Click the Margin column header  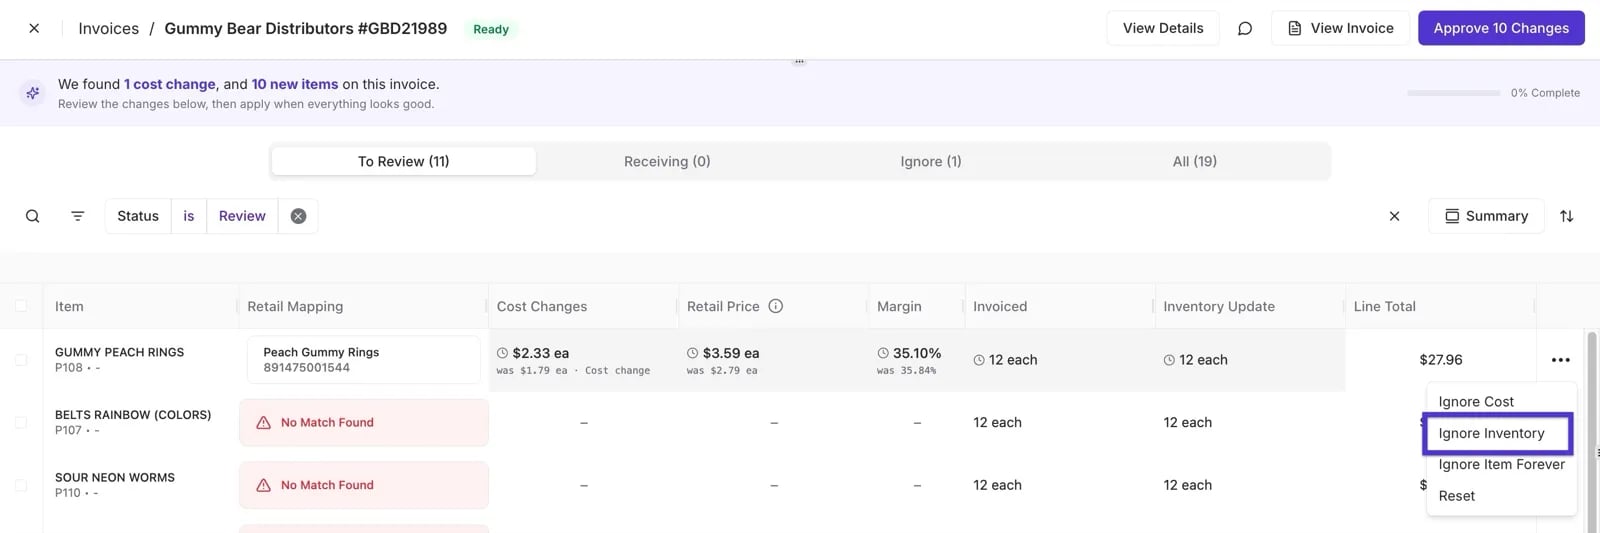coord(899,306)
